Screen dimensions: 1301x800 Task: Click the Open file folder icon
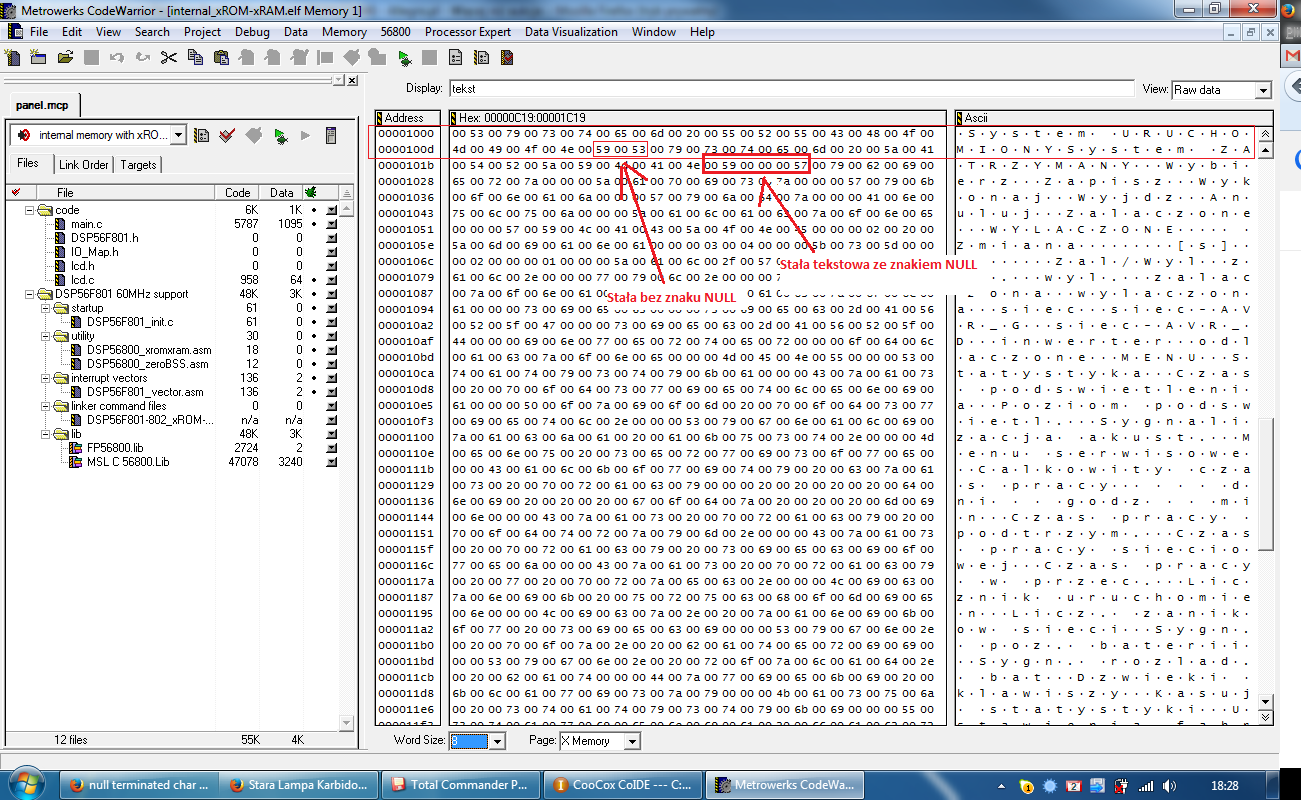tap(65, 57)
